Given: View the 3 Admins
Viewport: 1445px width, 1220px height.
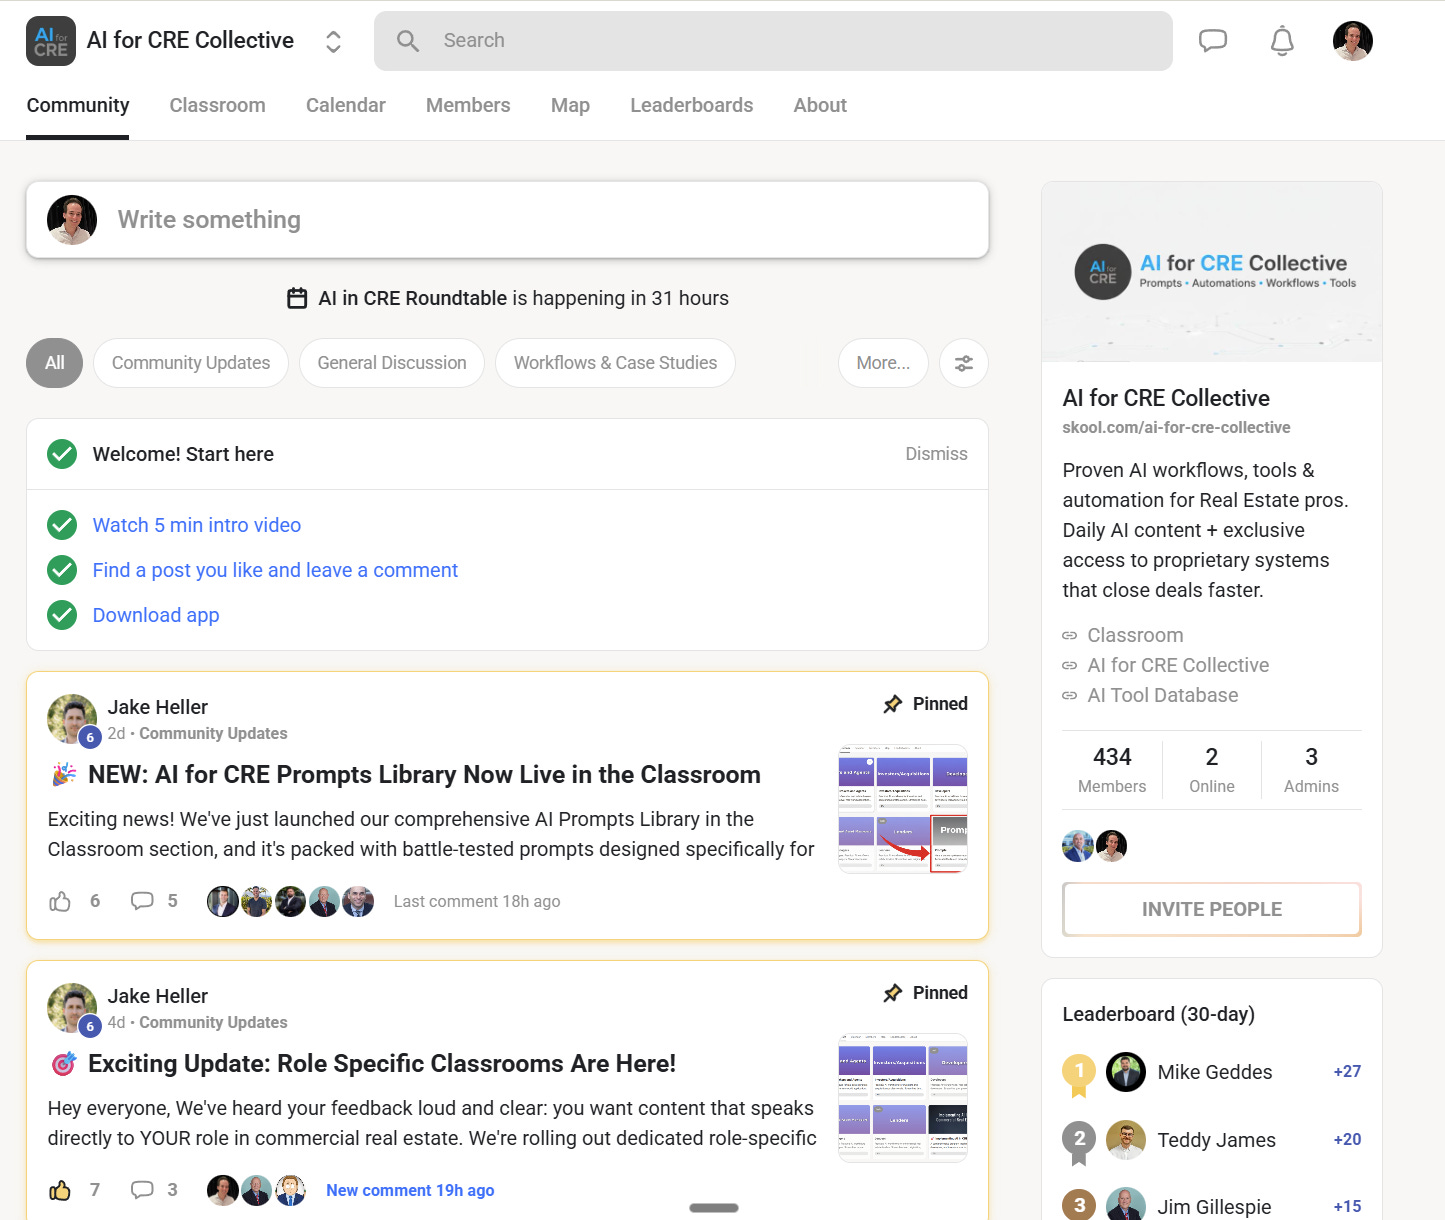Looking at the screenshot, I should (x=1311, y=770).
